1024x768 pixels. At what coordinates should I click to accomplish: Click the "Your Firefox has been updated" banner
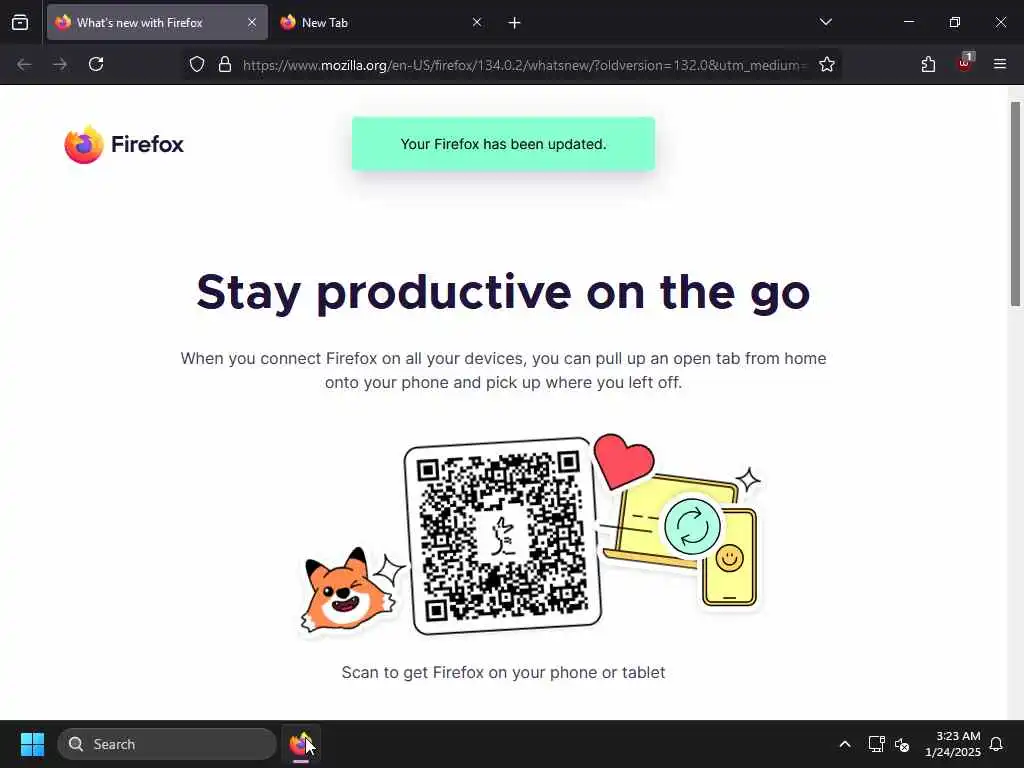504,144
